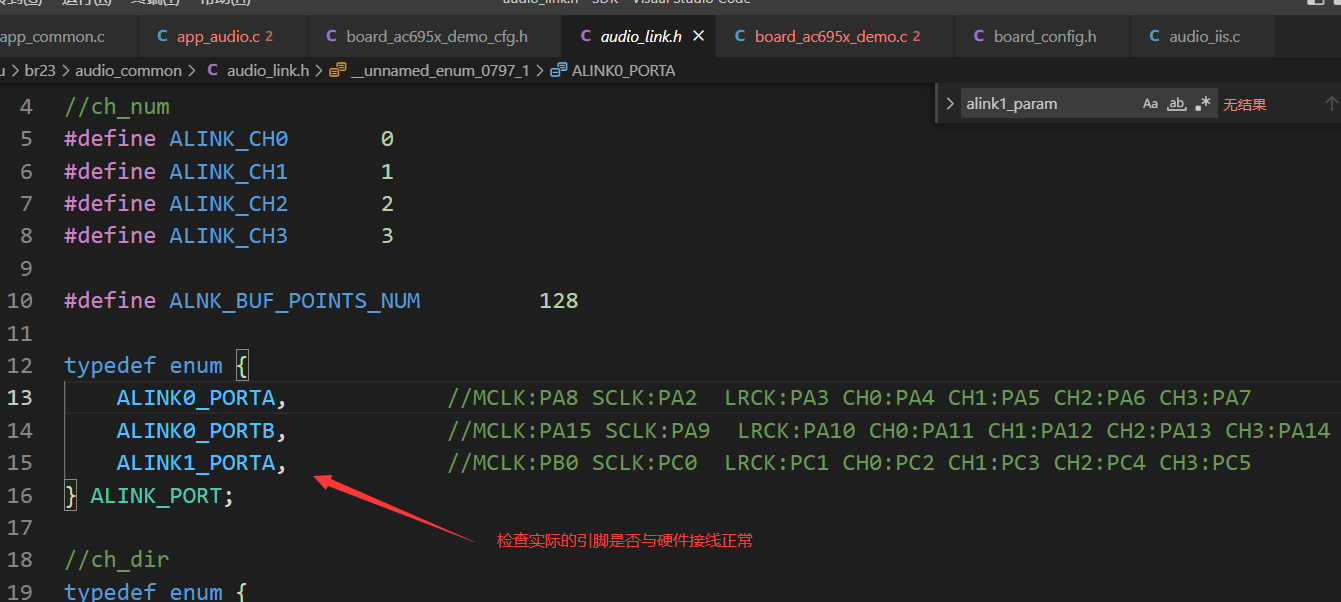Toggle Match Case in the find widget
This screenshot has width=1341, height=602.
[1150, 103]
